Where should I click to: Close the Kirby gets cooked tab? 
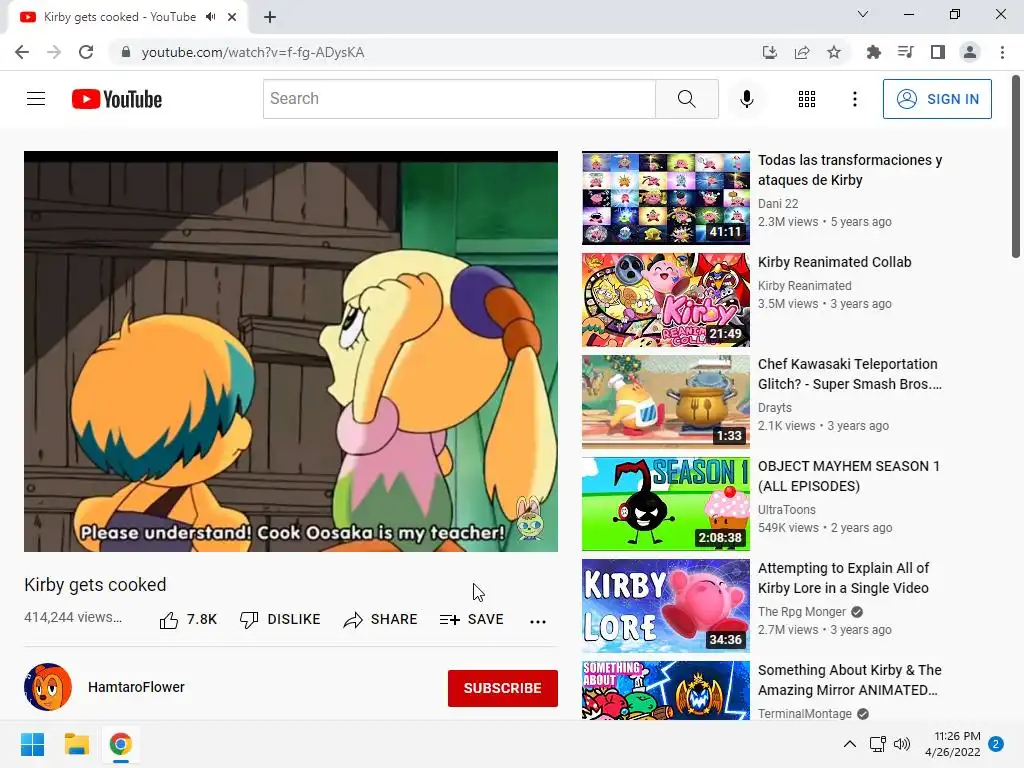click(232, 17)
